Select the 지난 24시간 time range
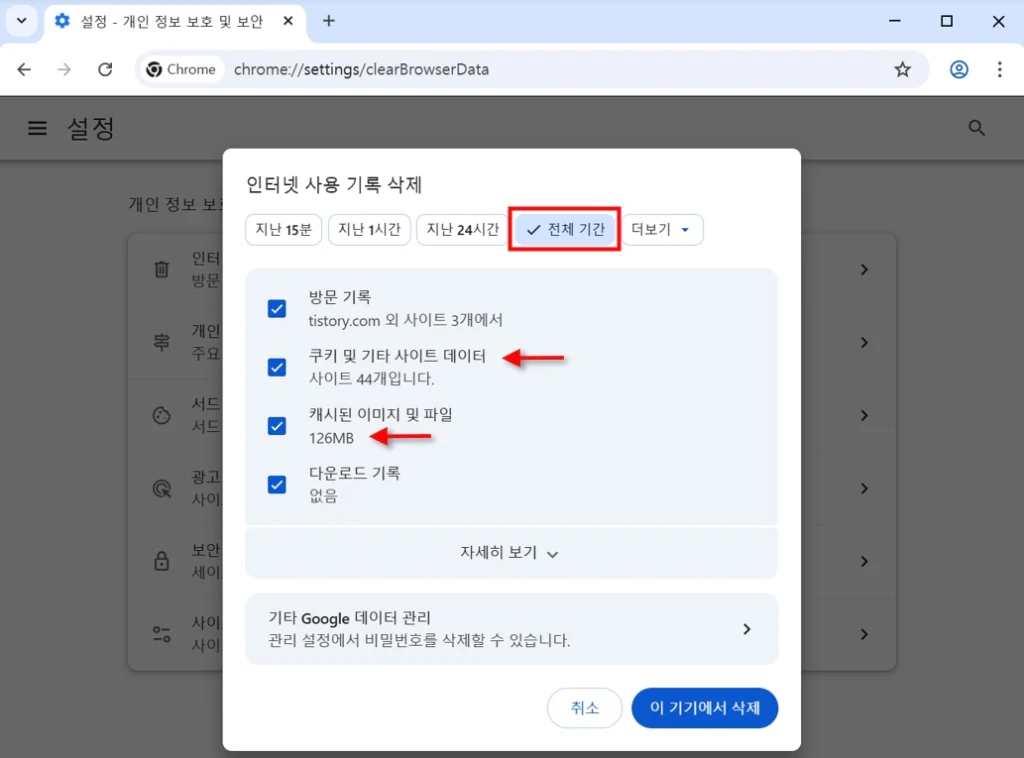Screen dimensions: 1024x758 click(461, 229)
